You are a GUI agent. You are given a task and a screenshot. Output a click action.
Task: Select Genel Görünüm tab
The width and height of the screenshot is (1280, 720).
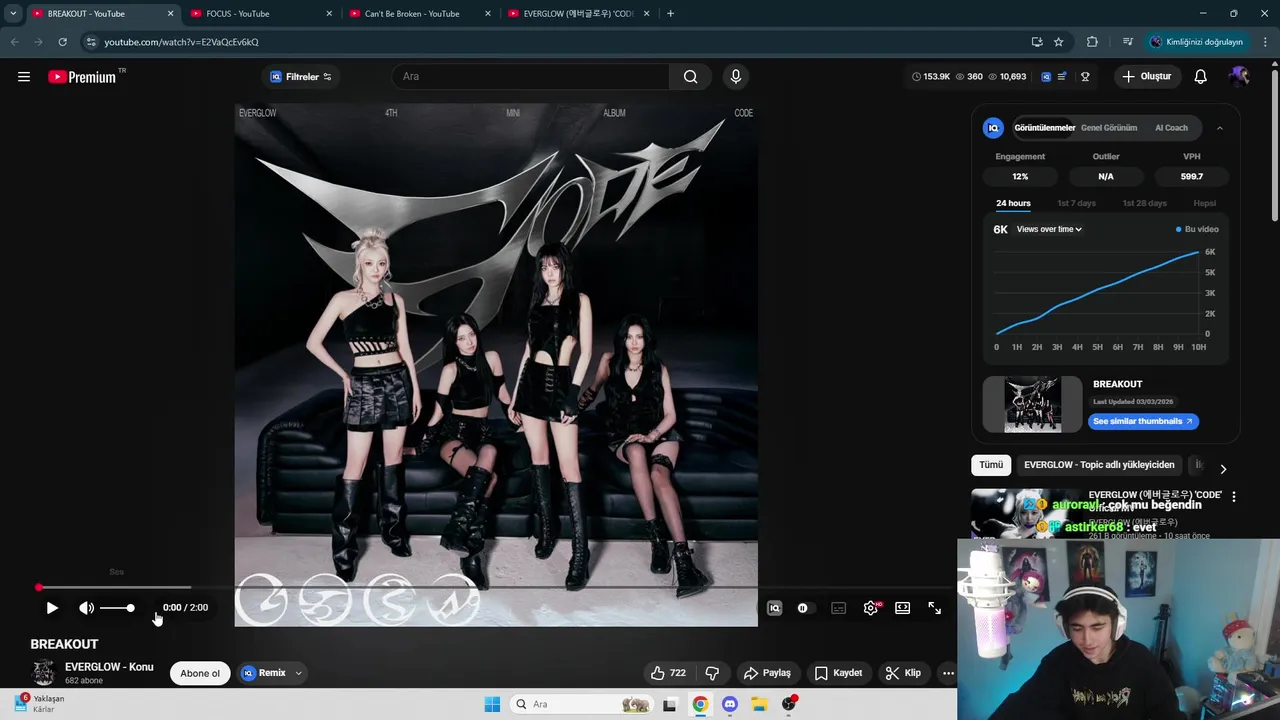[x=1109, y=128]
